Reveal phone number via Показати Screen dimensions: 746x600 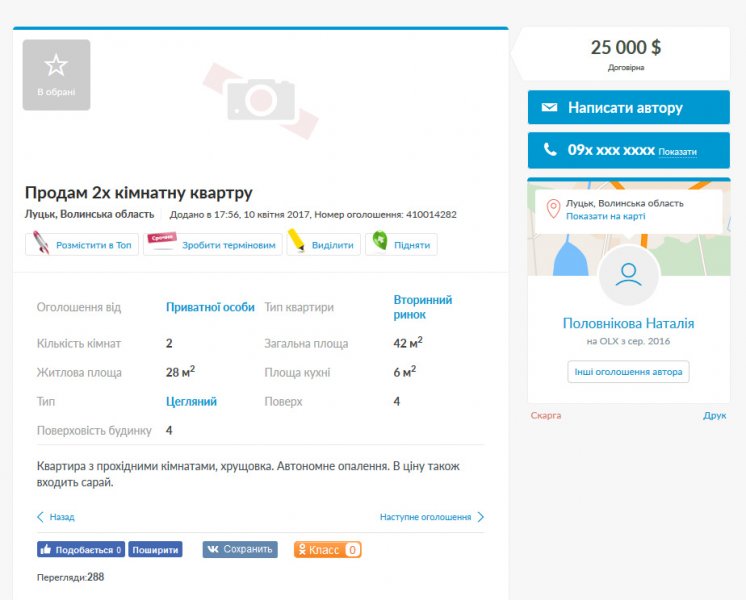(x=677, y=152)
